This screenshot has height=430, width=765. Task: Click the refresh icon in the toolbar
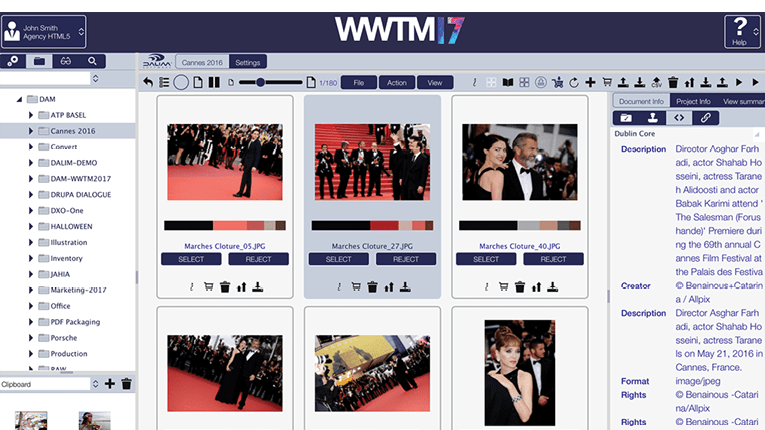(x=573, y=82)
